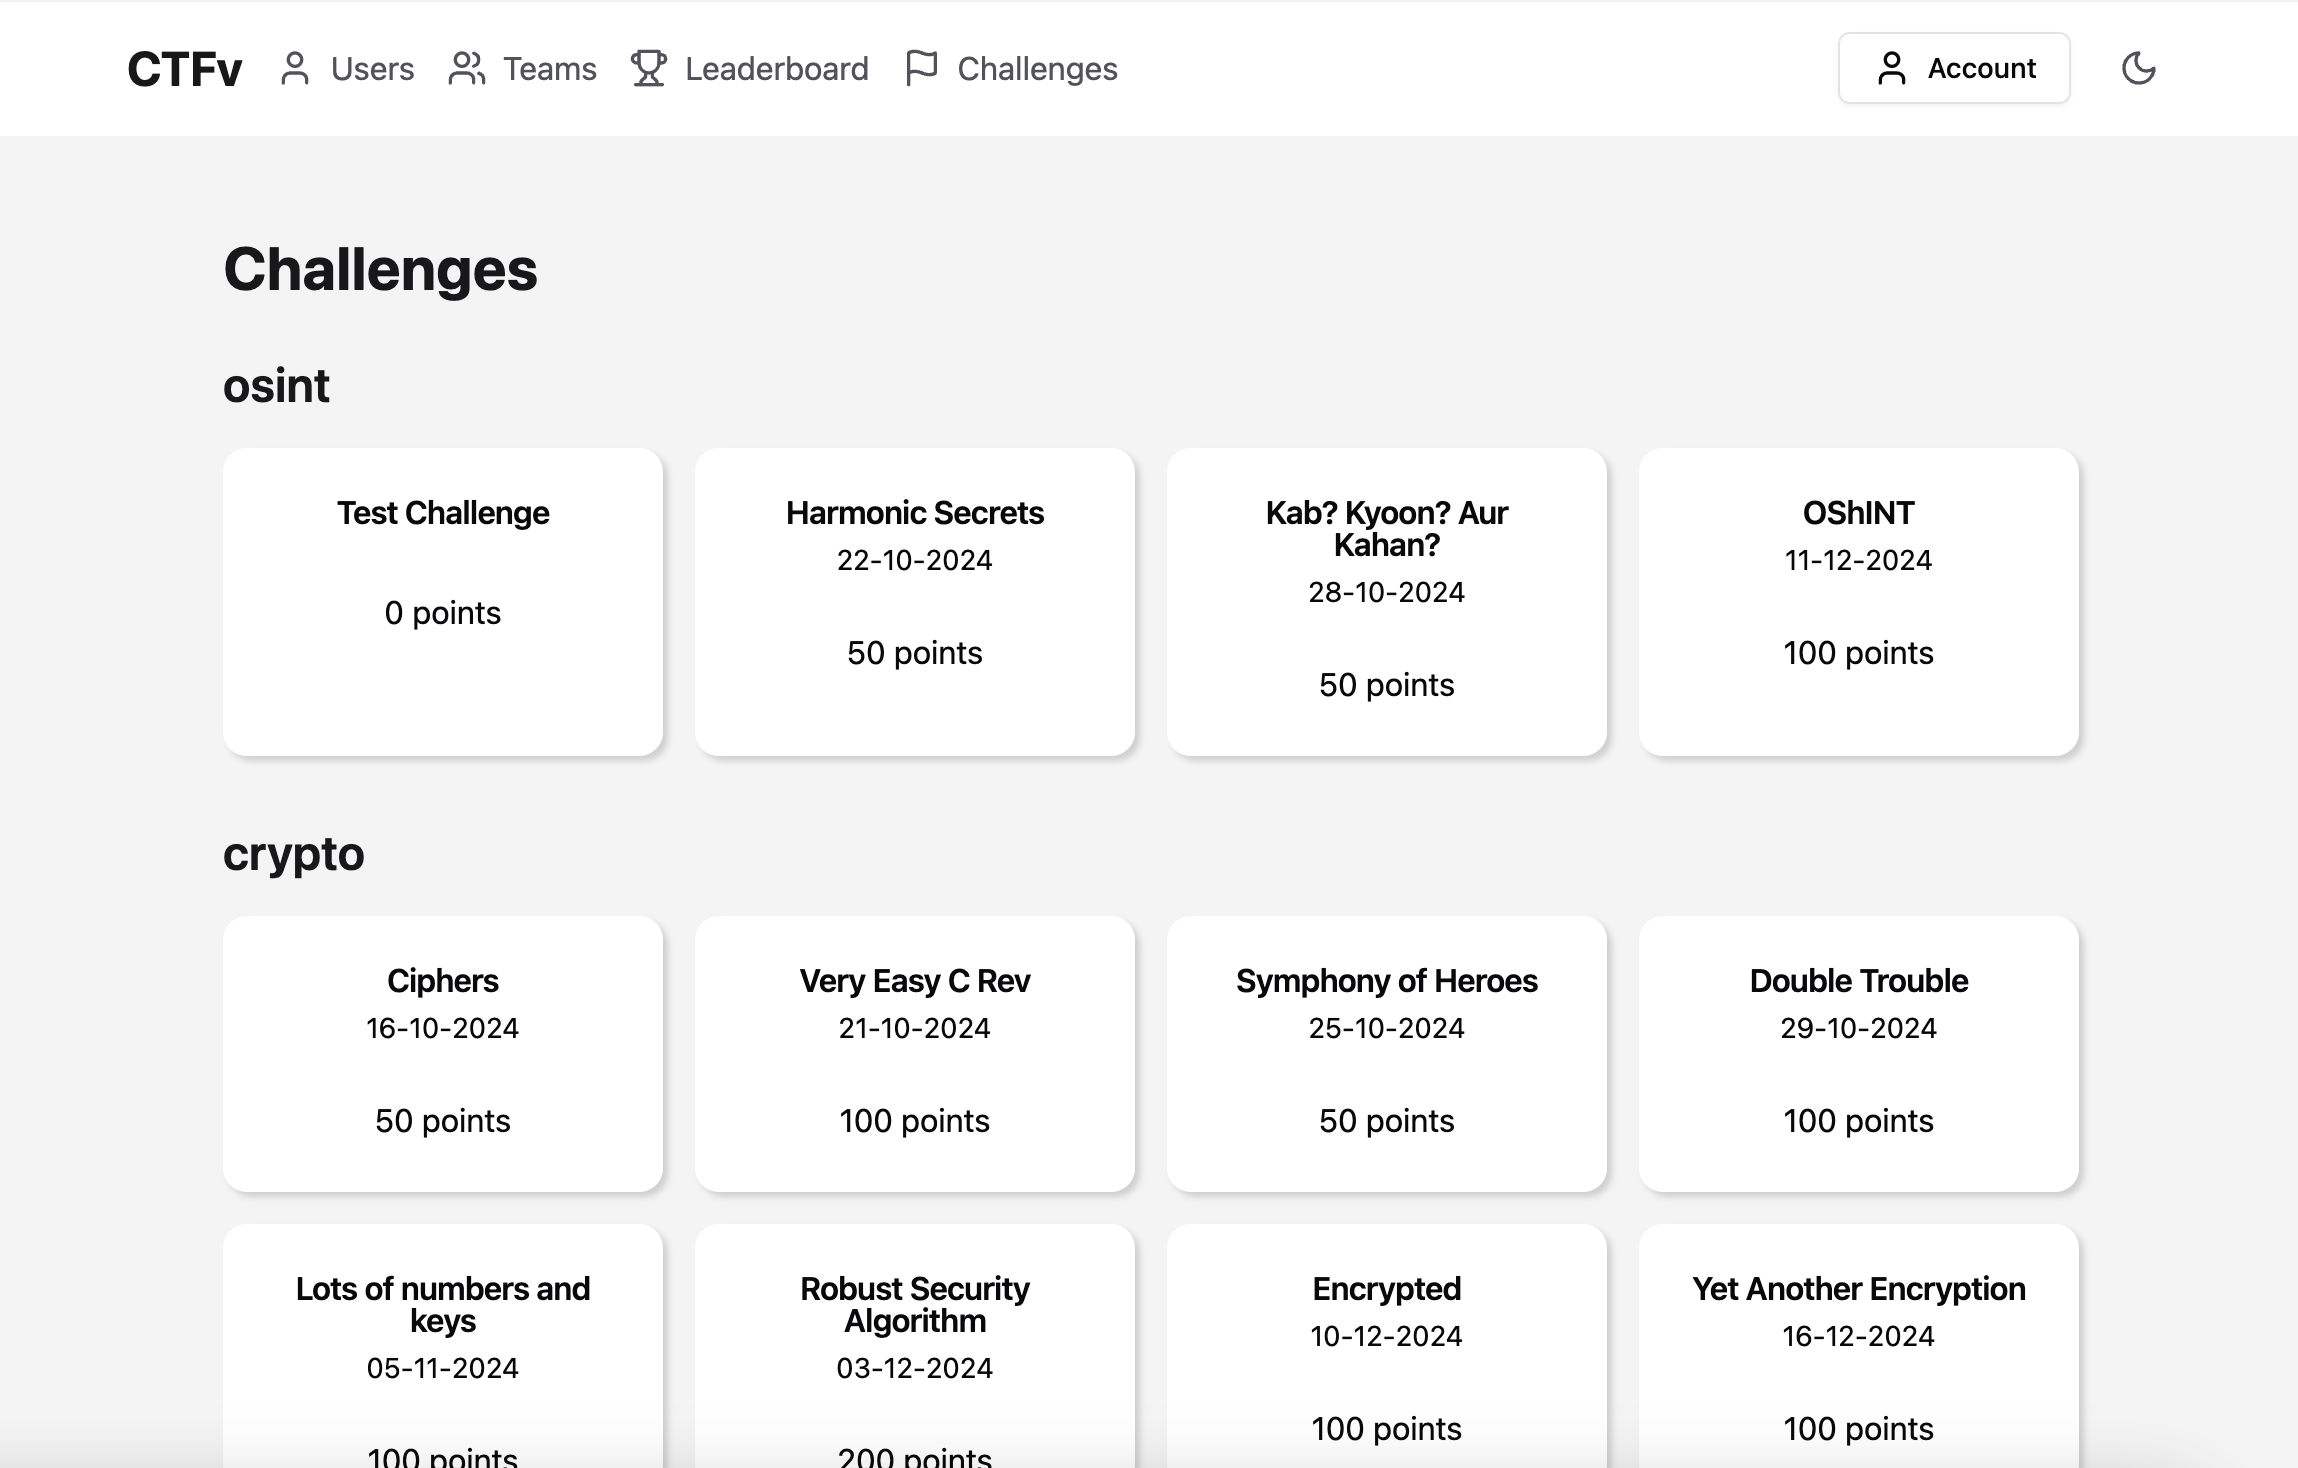Click the person icon in Account button
This screenshot has height=1468, width=2298.
point(1891,69)
